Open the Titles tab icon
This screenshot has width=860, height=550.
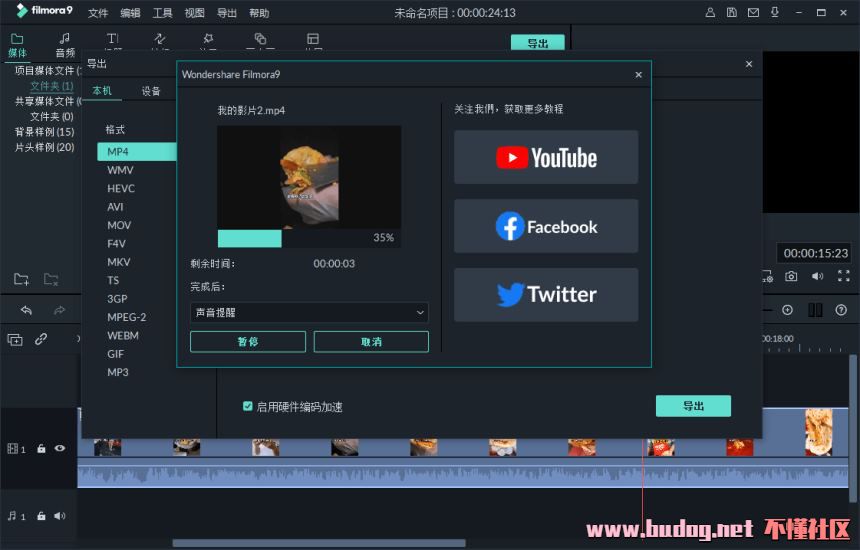(112, 38)
